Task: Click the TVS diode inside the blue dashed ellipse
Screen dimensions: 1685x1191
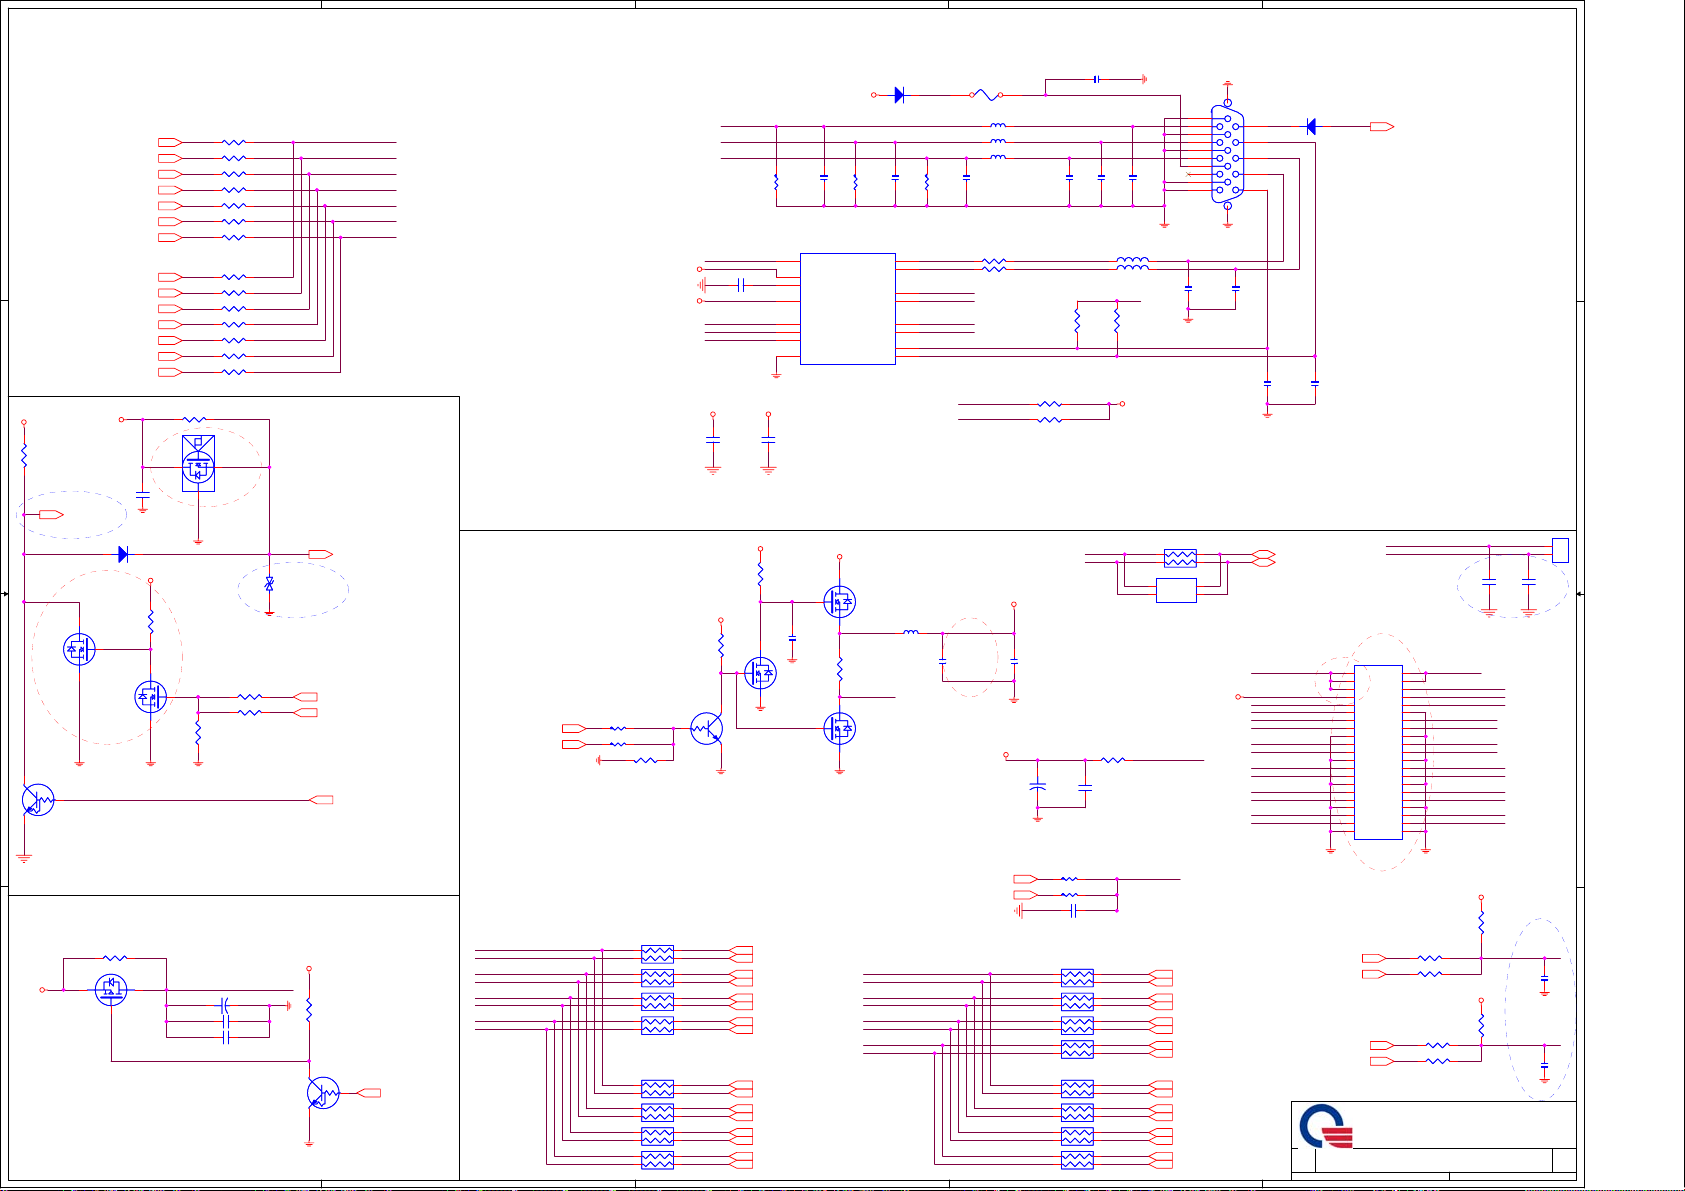Action: coord(269,584)
